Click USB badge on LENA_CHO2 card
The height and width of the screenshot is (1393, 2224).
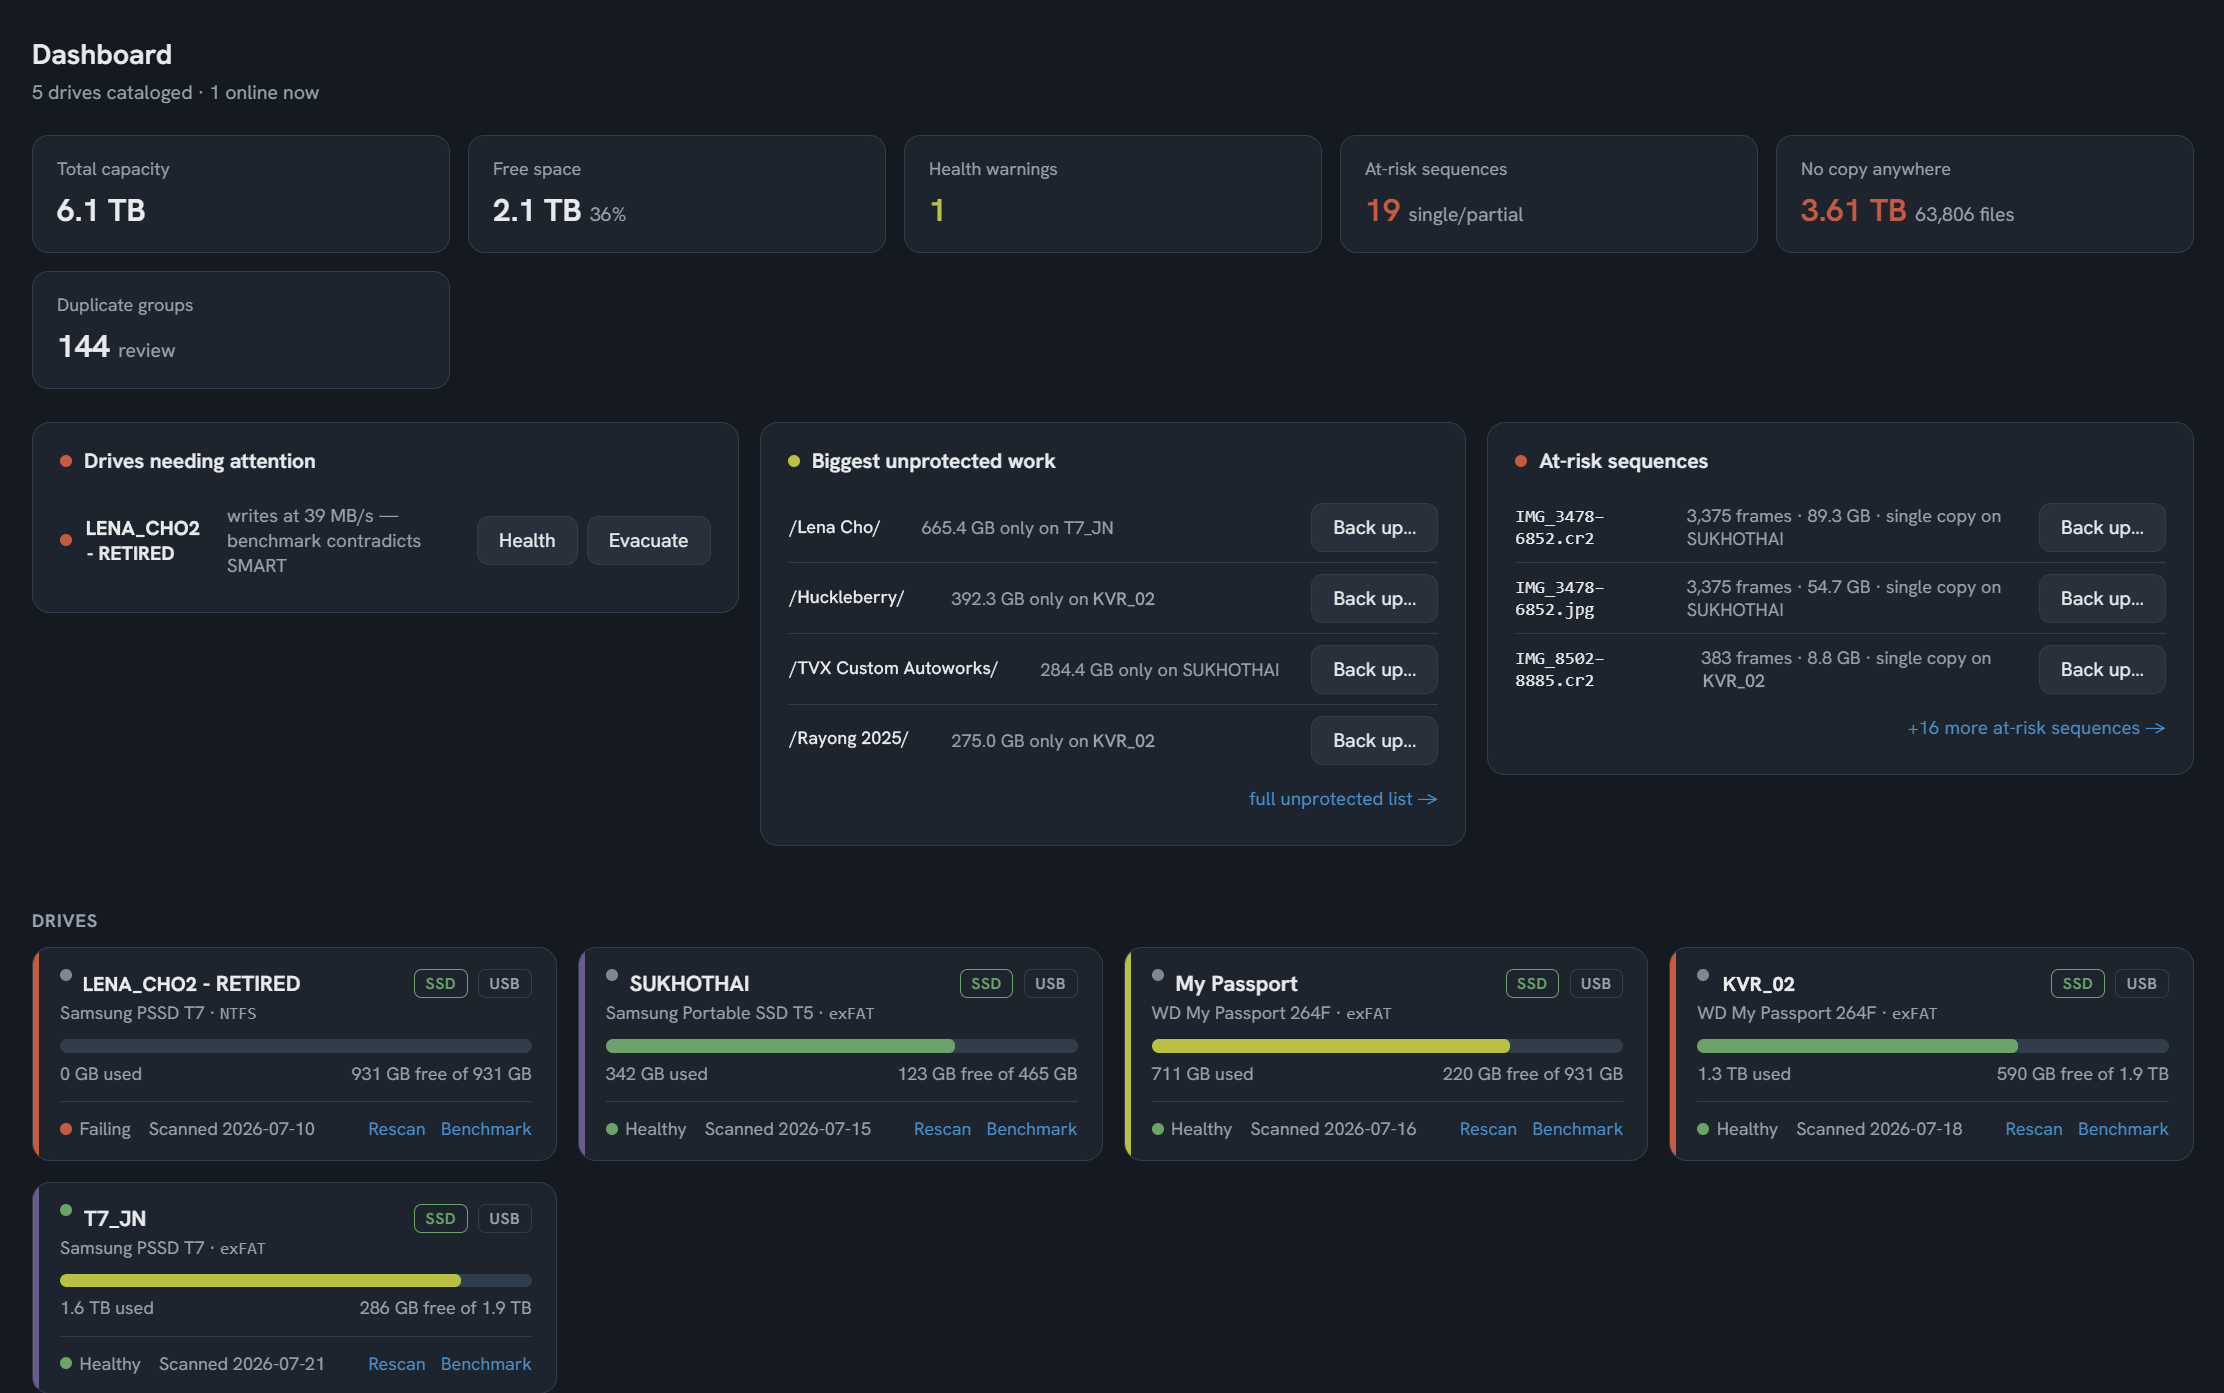[504, 983]
